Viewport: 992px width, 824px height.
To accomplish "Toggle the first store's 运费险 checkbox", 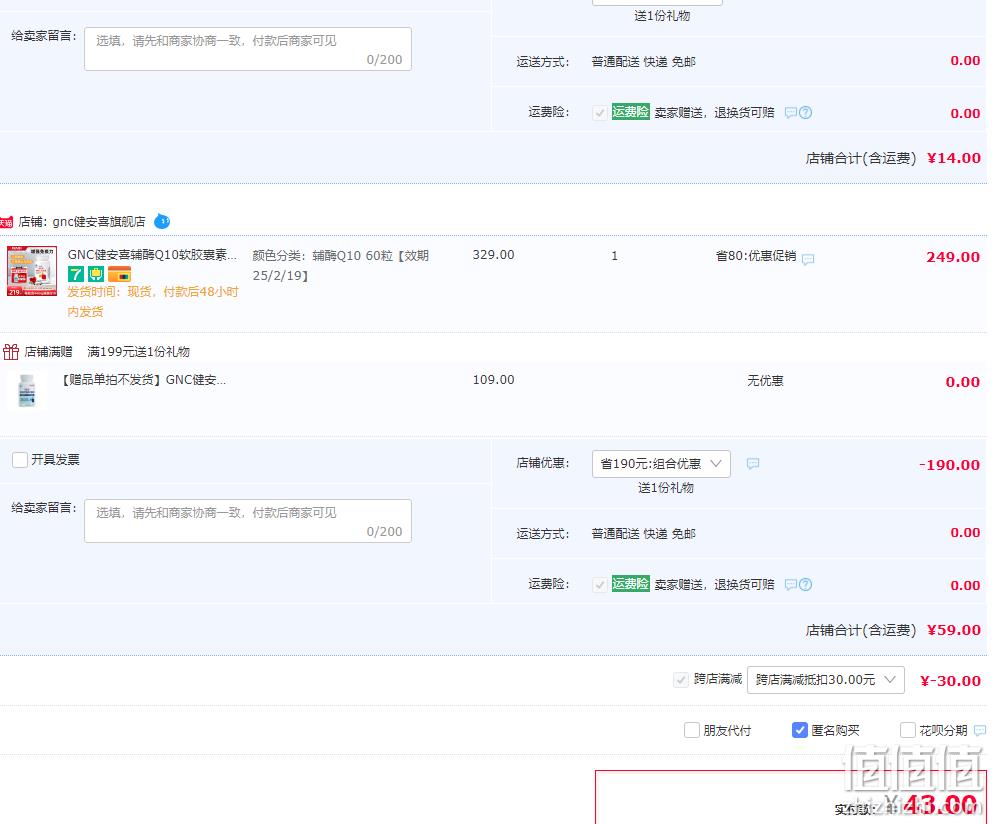I will pos(600,113).
